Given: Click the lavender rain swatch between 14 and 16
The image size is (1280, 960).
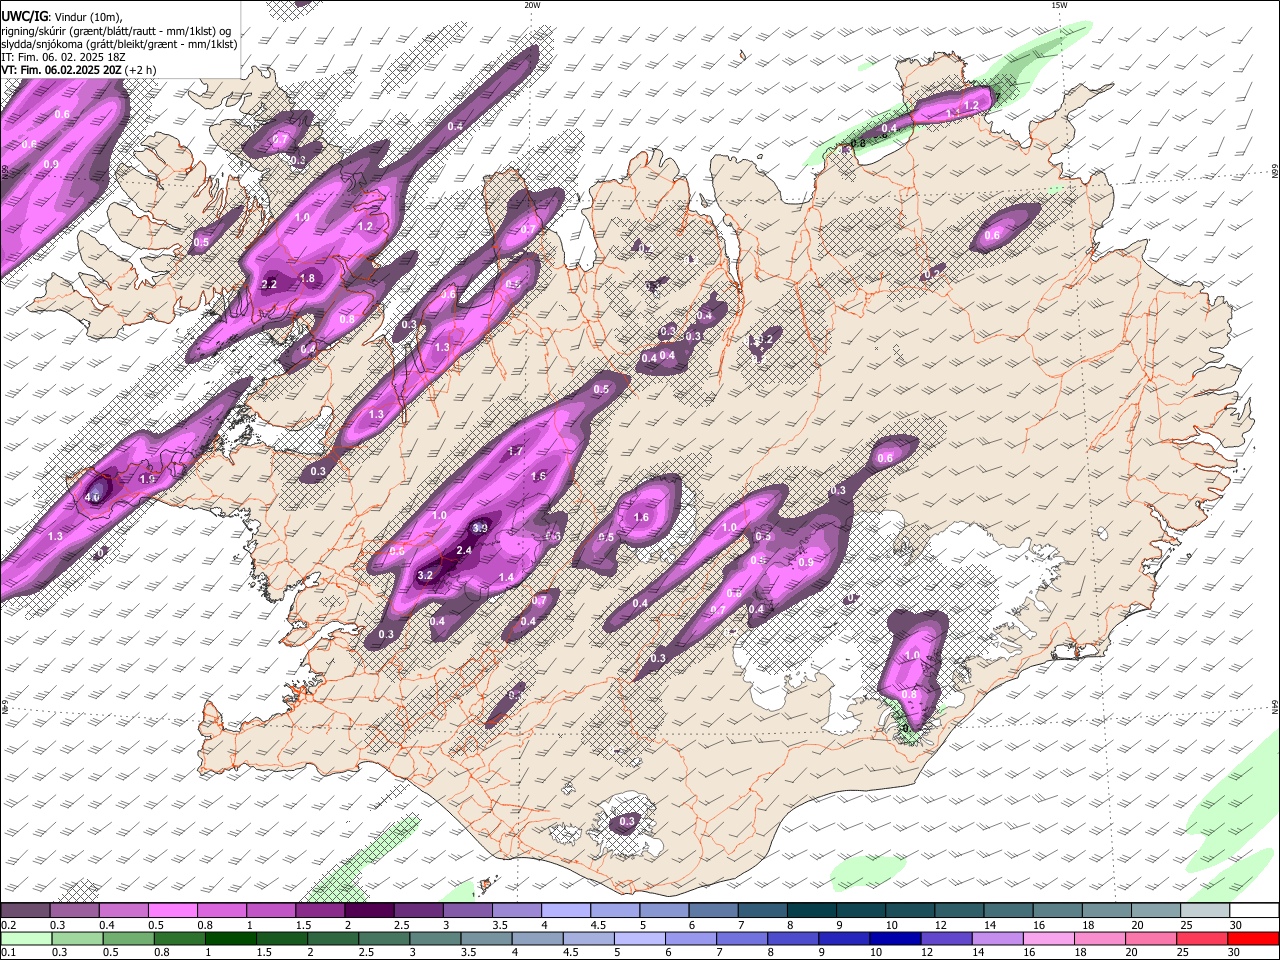Looking at the screenshot, I should coord(997,938).
